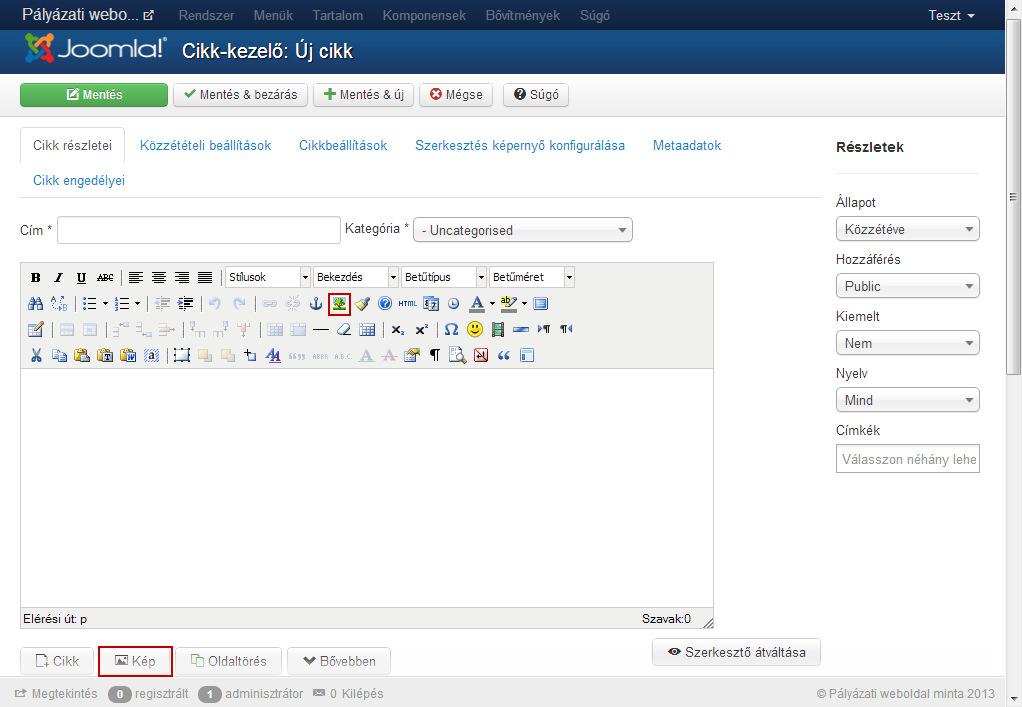Click the highlight background color swatch
Image resolution: width=1022 pixels, height=707 pixels.
click(x=508, y=304)
